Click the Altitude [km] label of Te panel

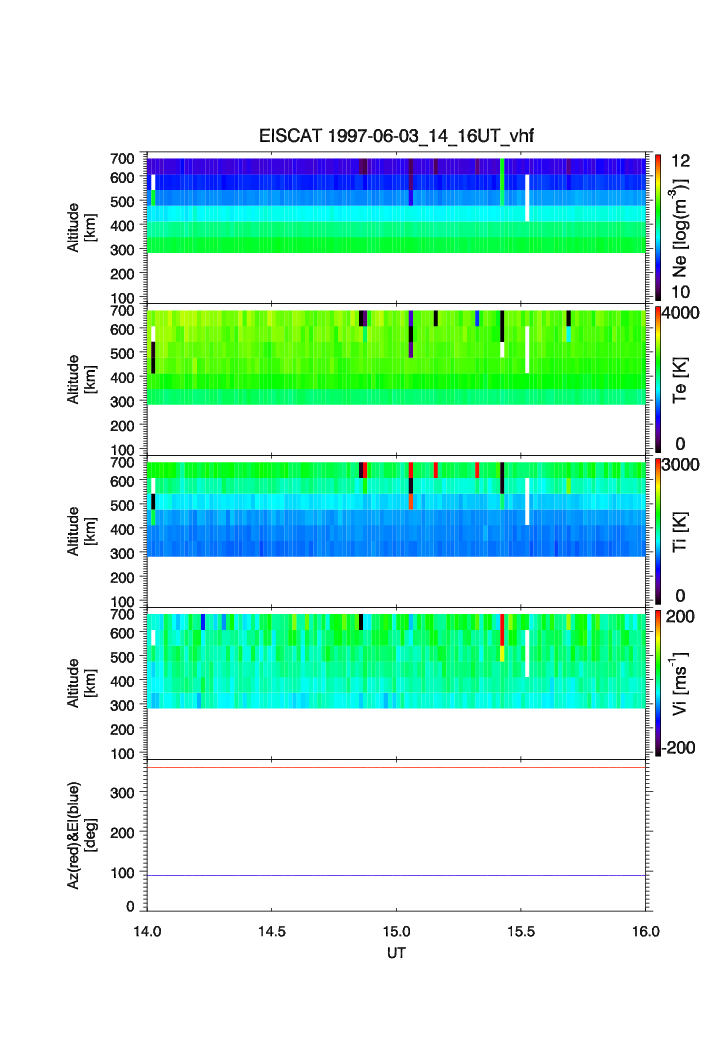(81, 380)
